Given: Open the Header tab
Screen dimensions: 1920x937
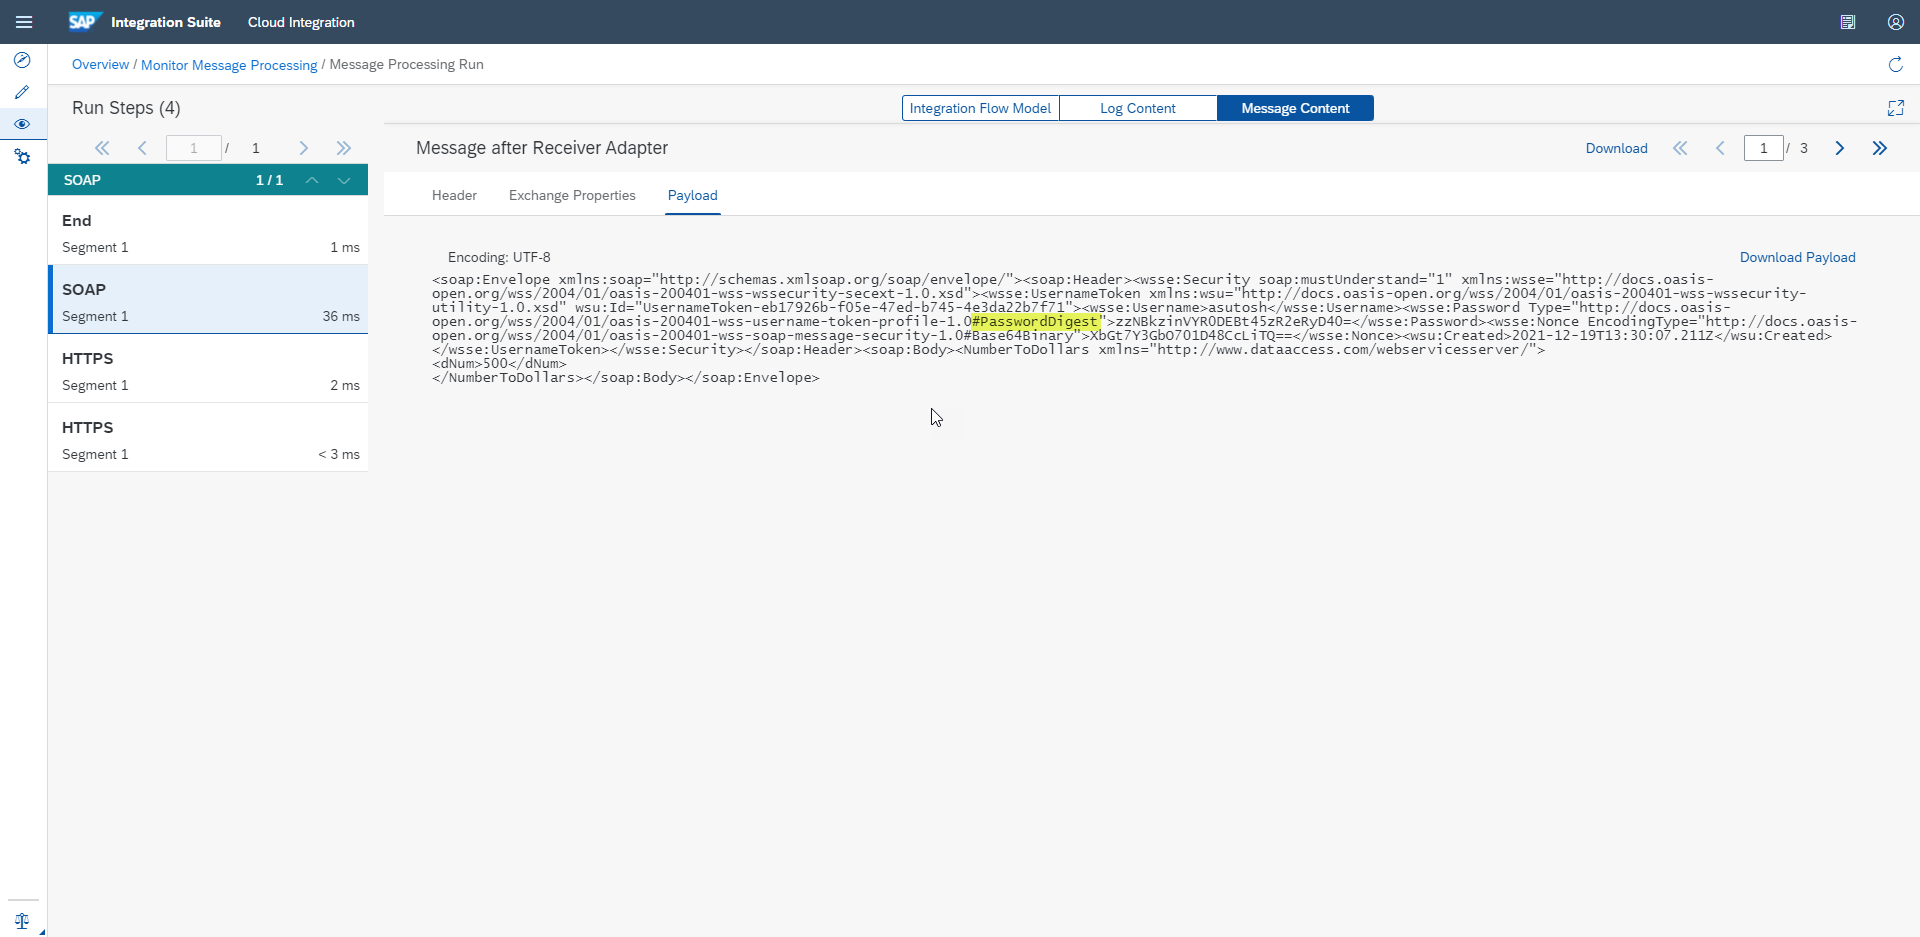Looking at the screenshot, I should coord(454,195).
